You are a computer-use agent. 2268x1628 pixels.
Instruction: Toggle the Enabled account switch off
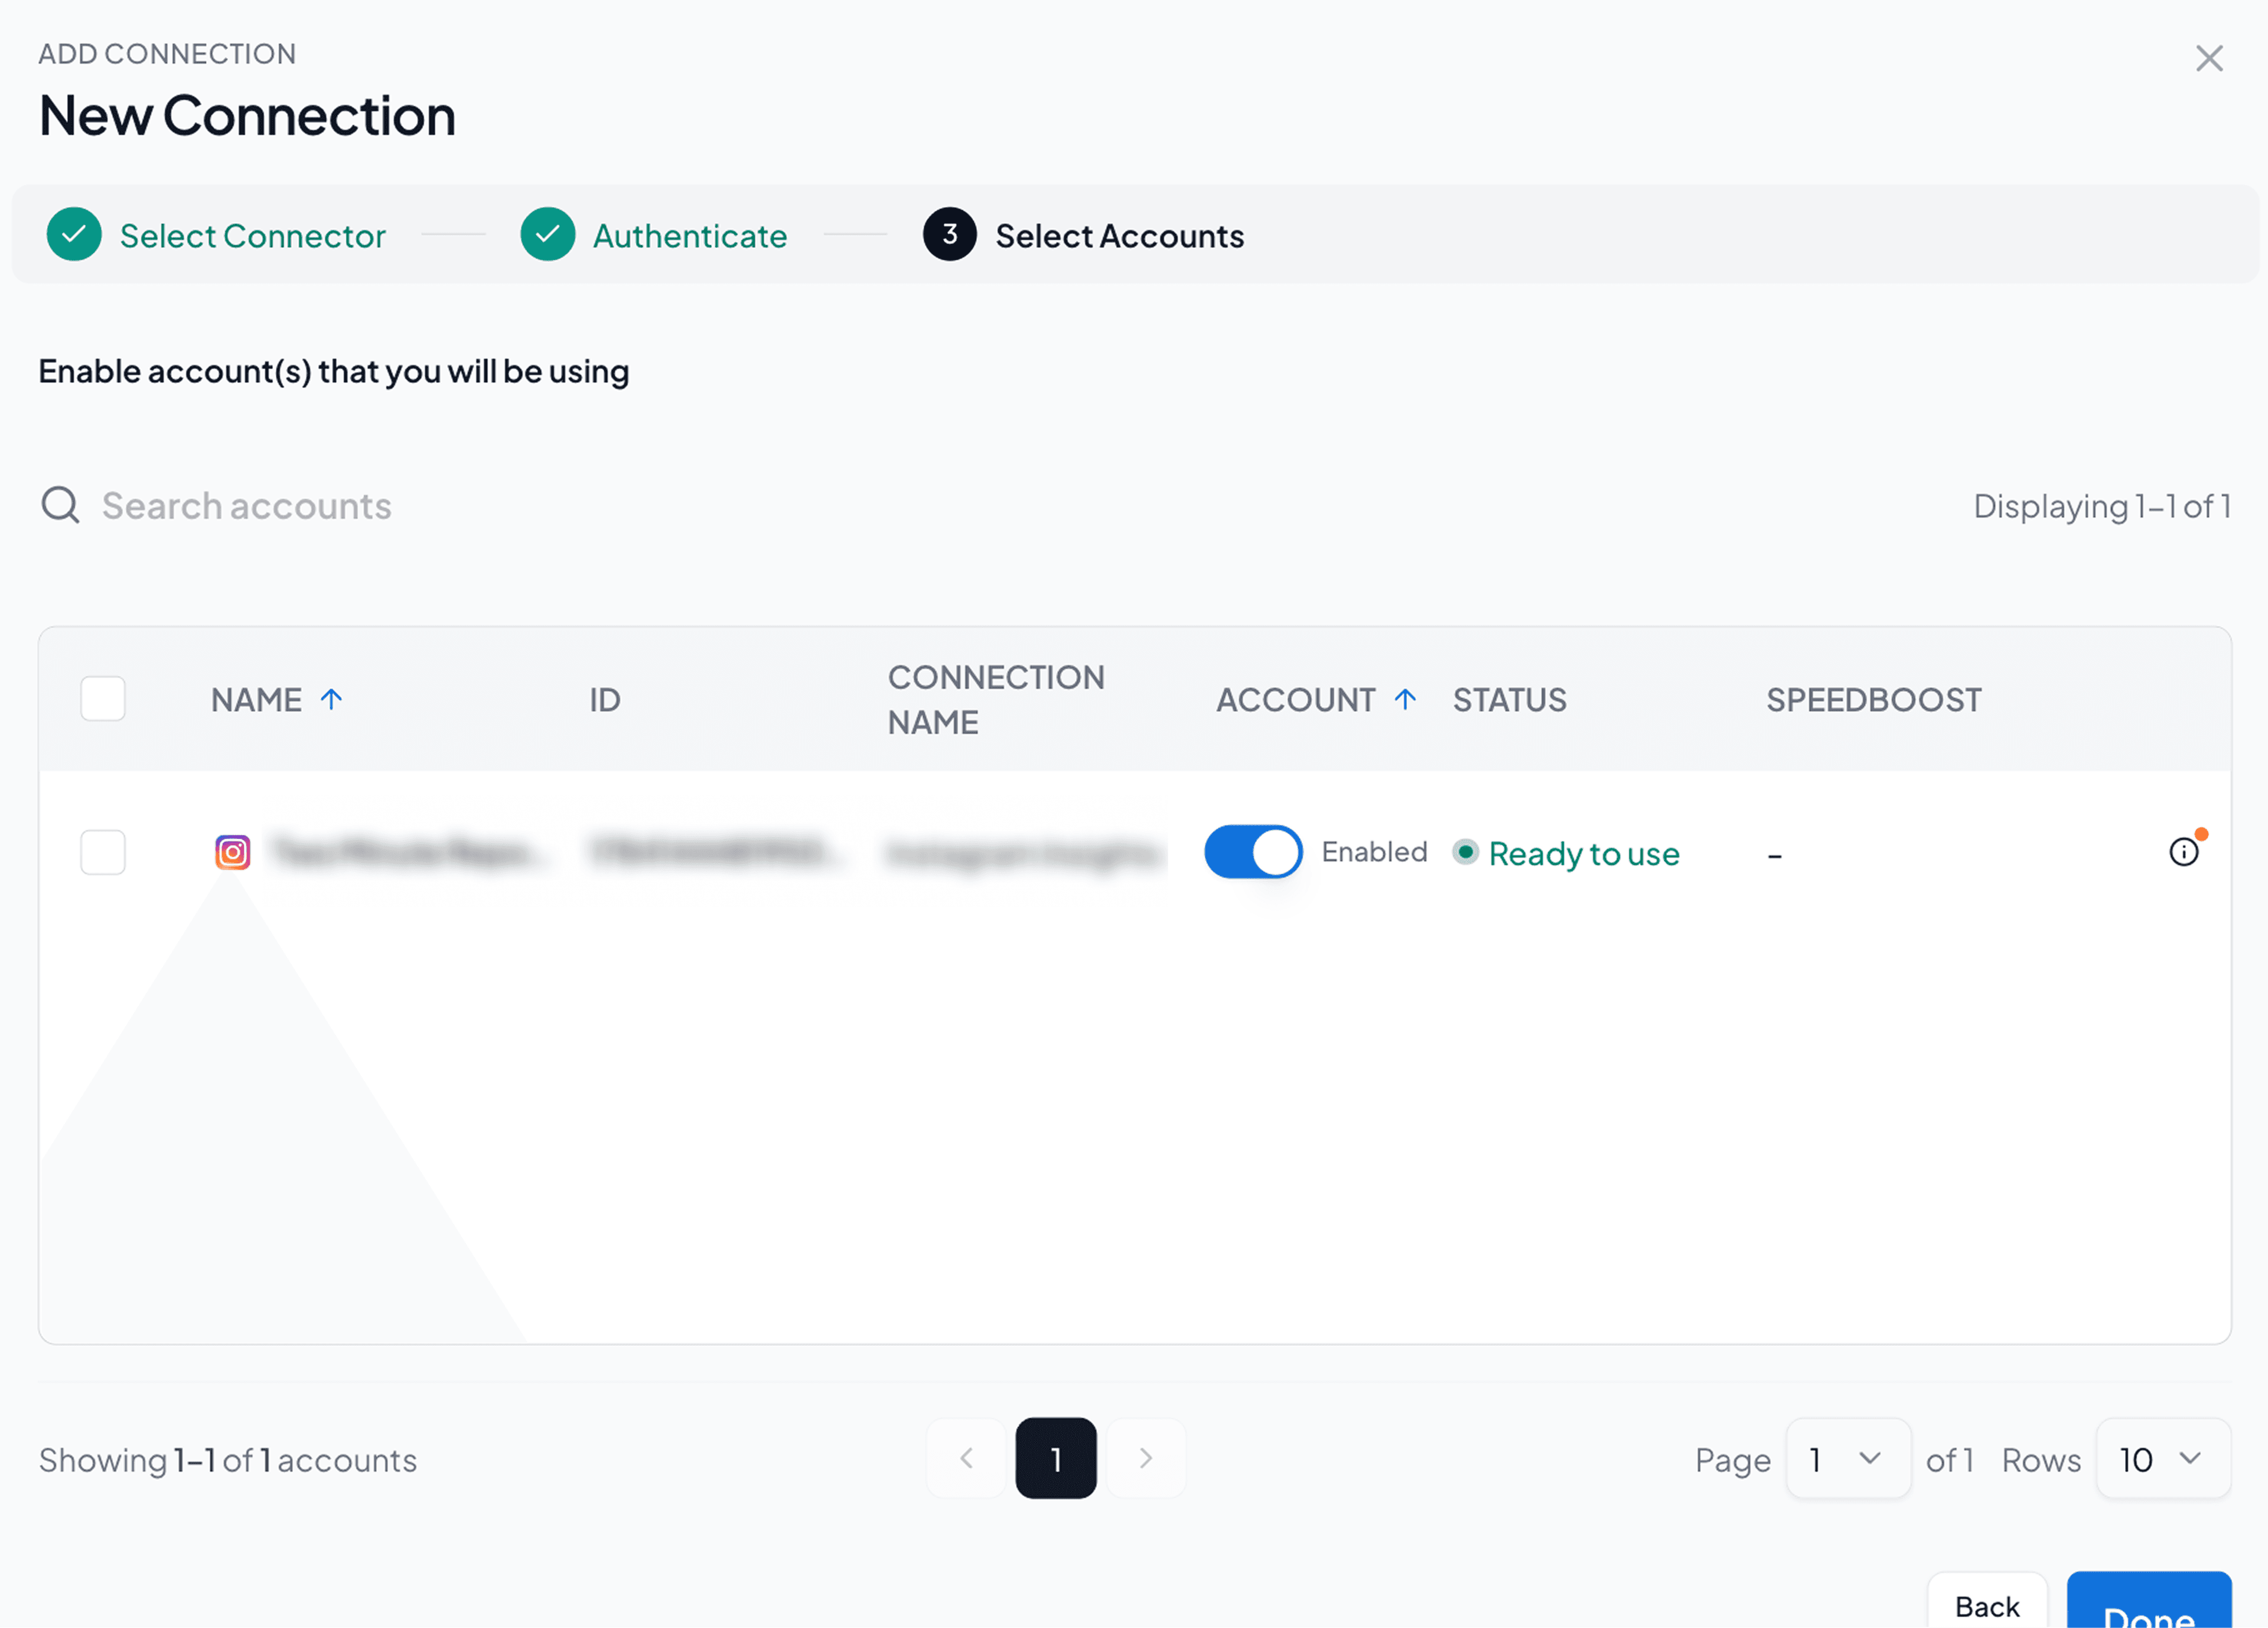(1253, 852)
